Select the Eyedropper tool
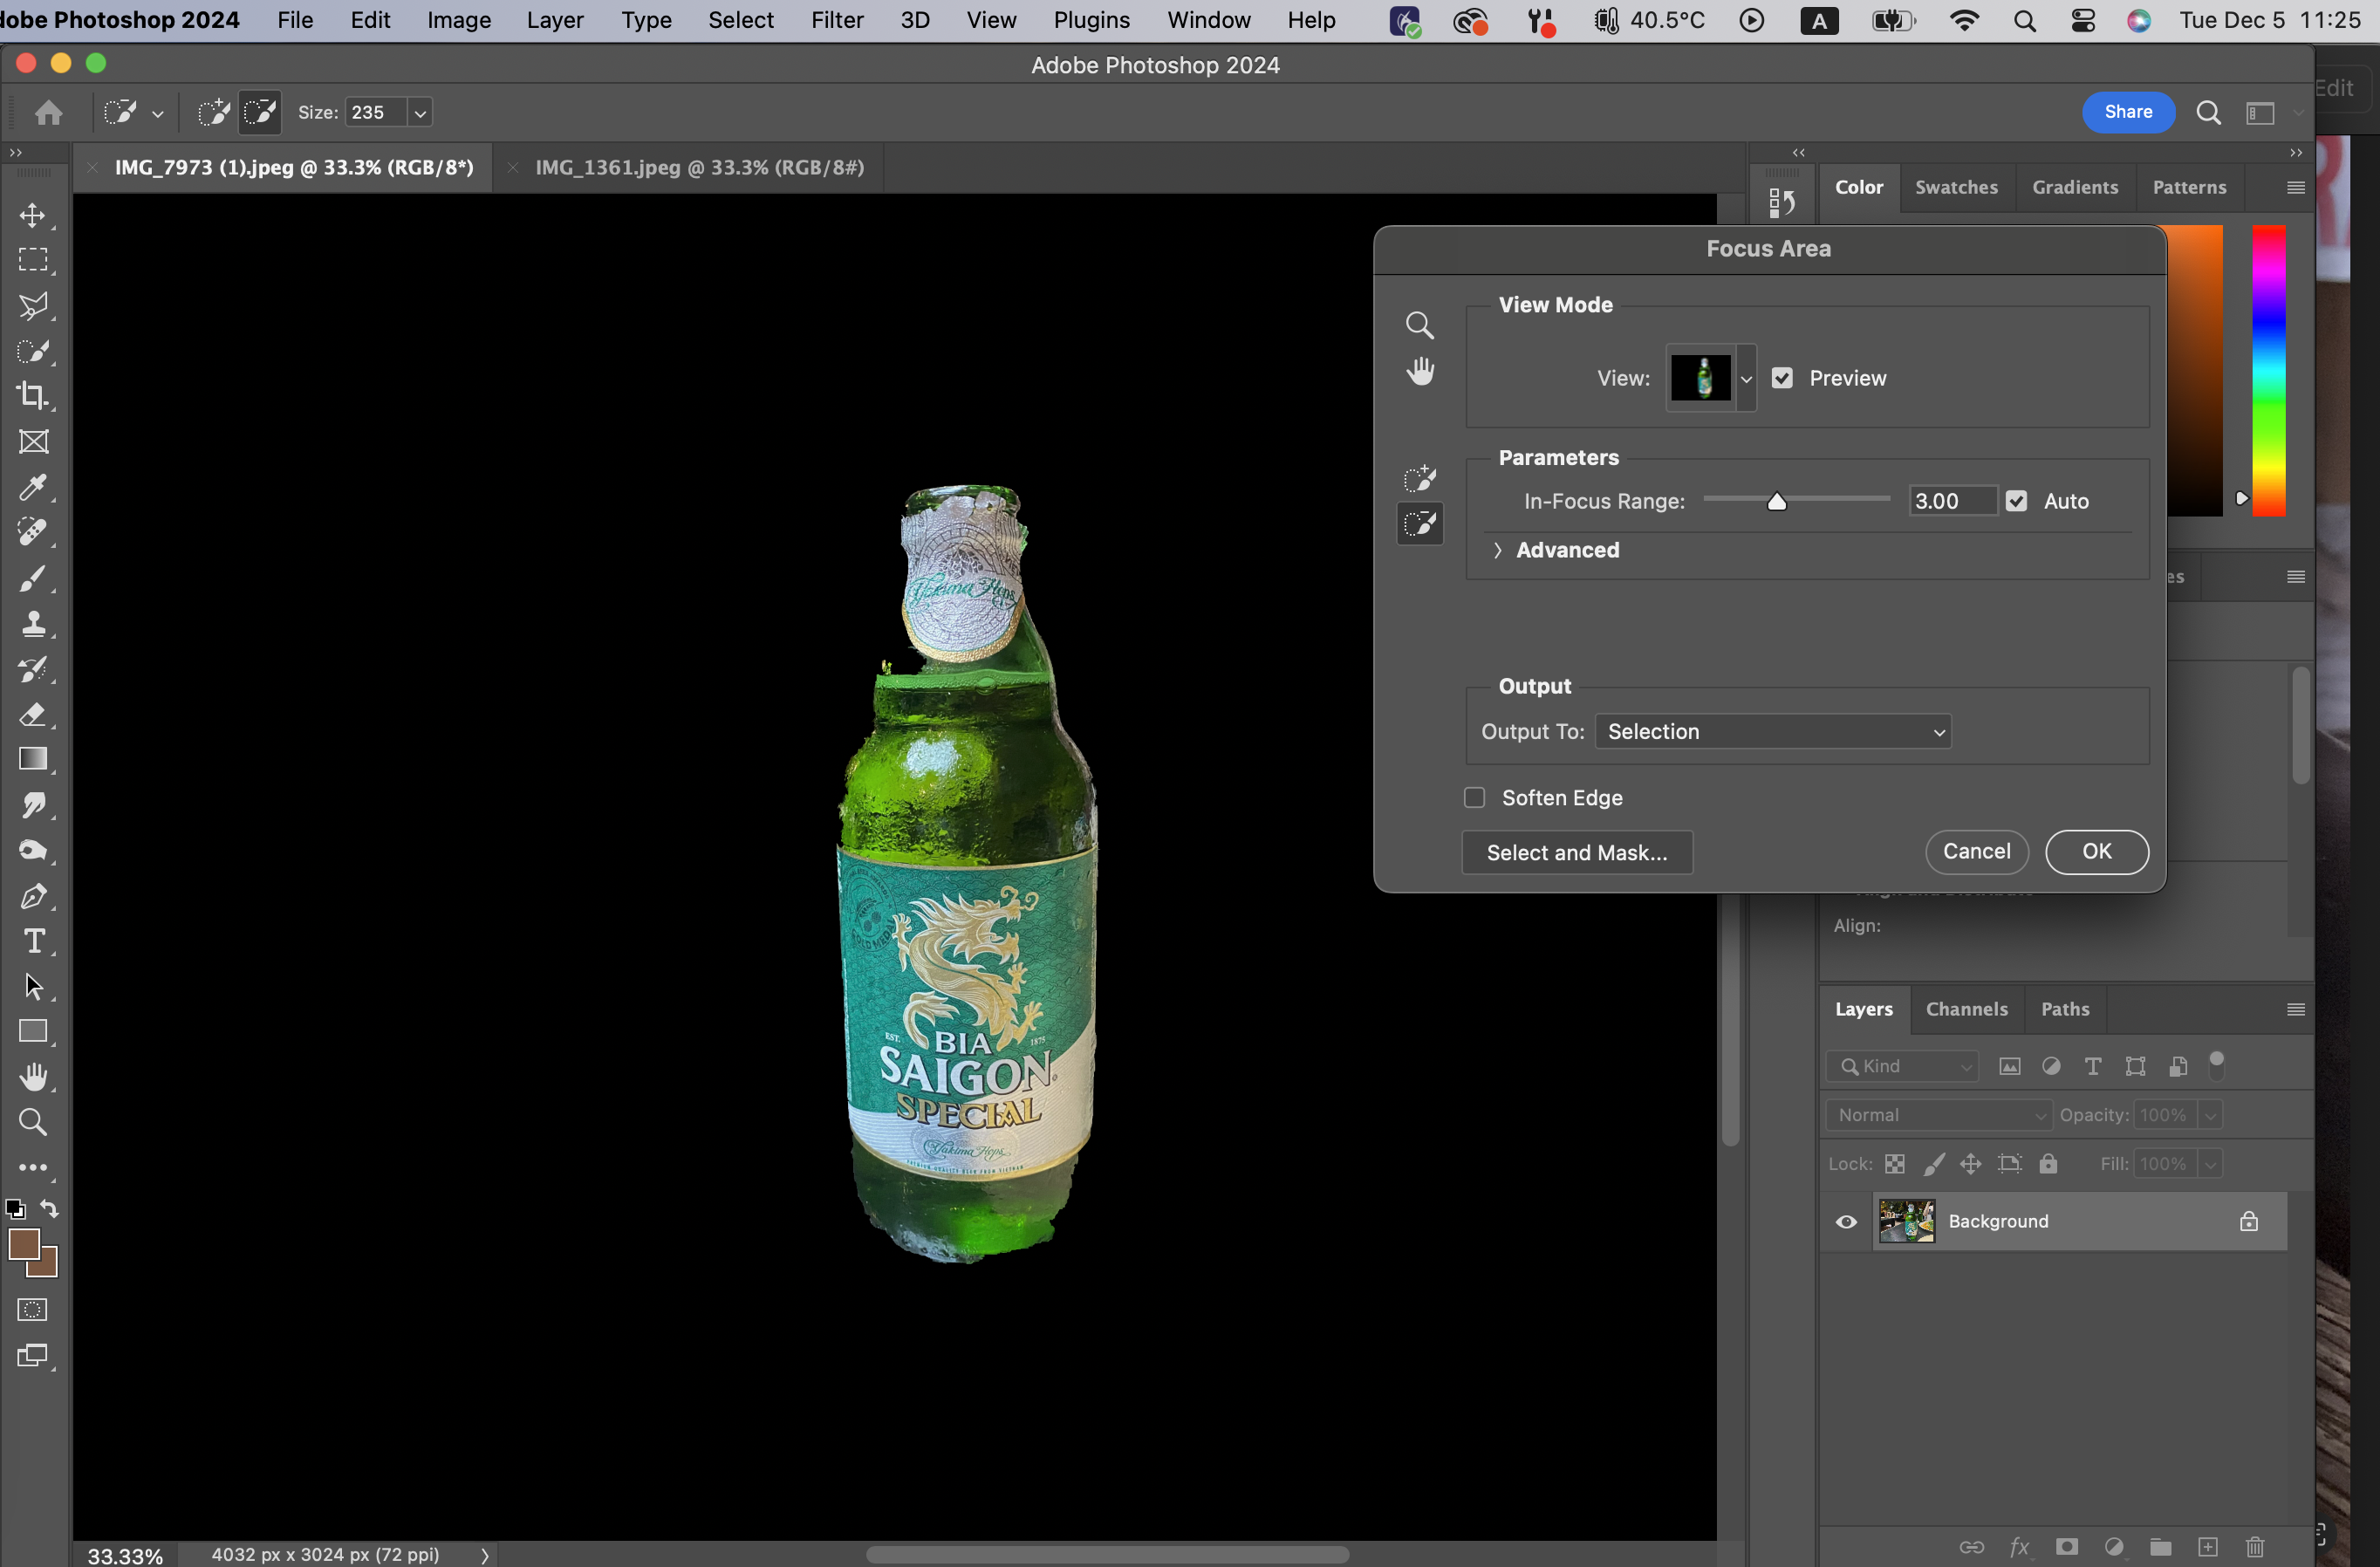The width and height of the screenshot is (2380, 1567). 33,487
